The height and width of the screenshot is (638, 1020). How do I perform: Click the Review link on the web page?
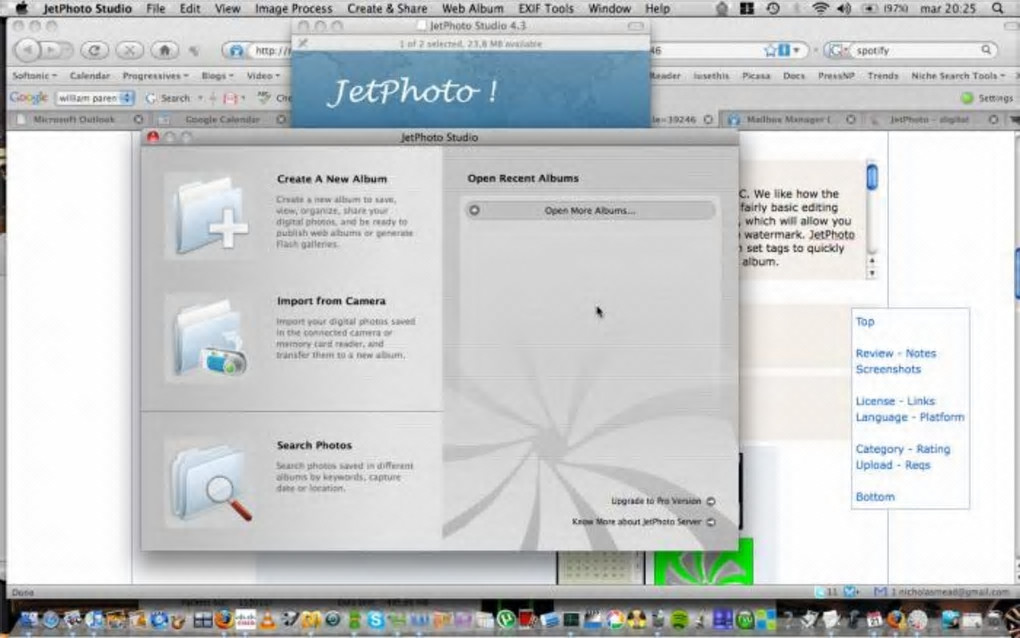(874, 354)
